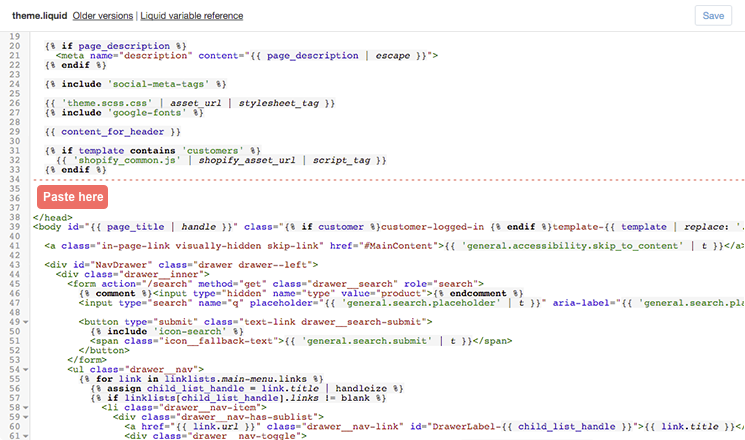
Task: Open the Older versions link
Action: point(103,17)
